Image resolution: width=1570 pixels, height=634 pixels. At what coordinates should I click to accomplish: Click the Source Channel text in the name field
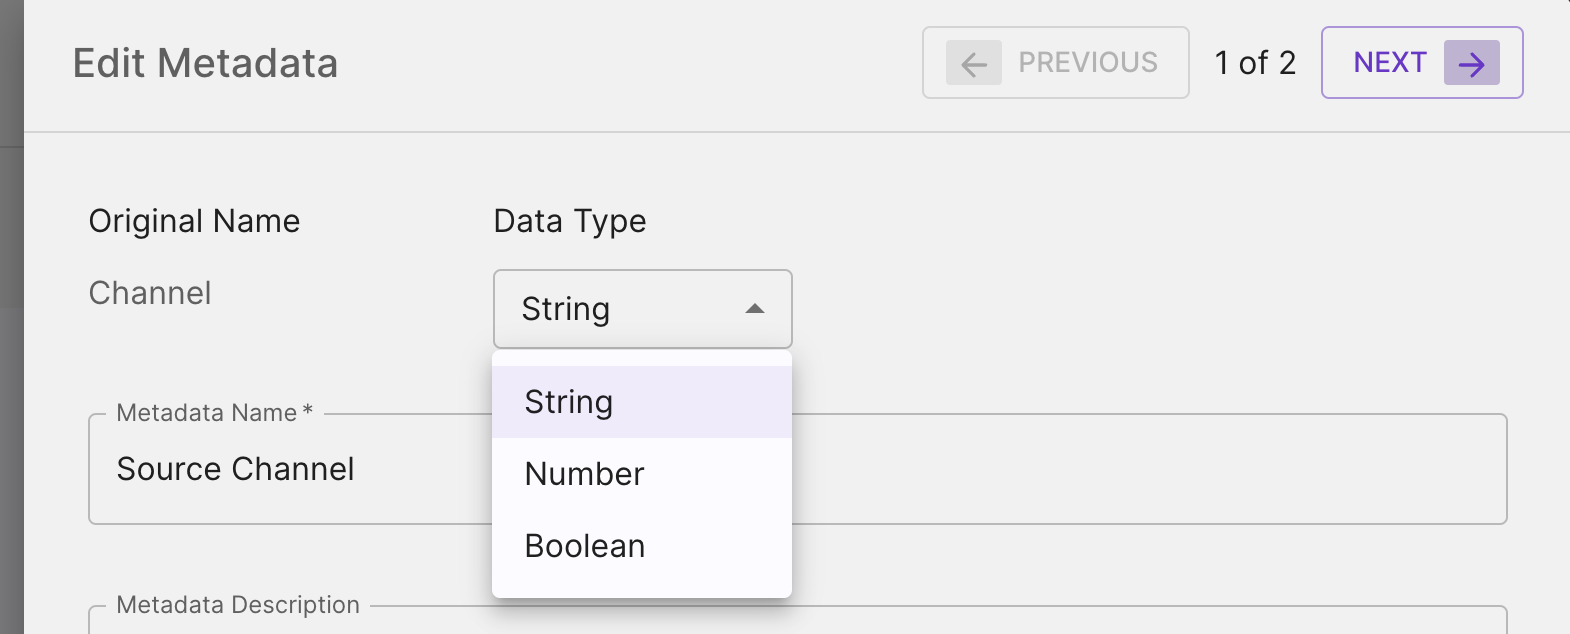236,469
